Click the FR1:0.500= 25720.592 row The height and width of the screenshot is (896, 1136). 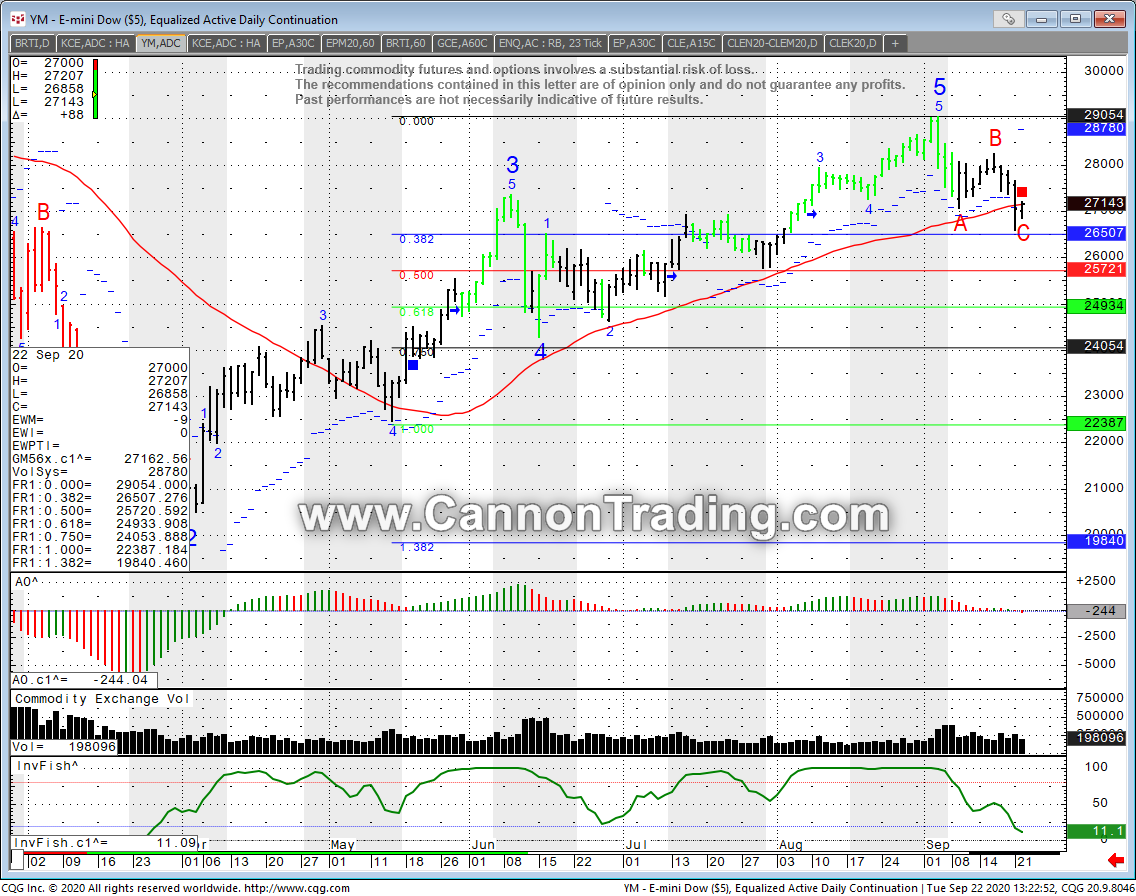(100, 511)
